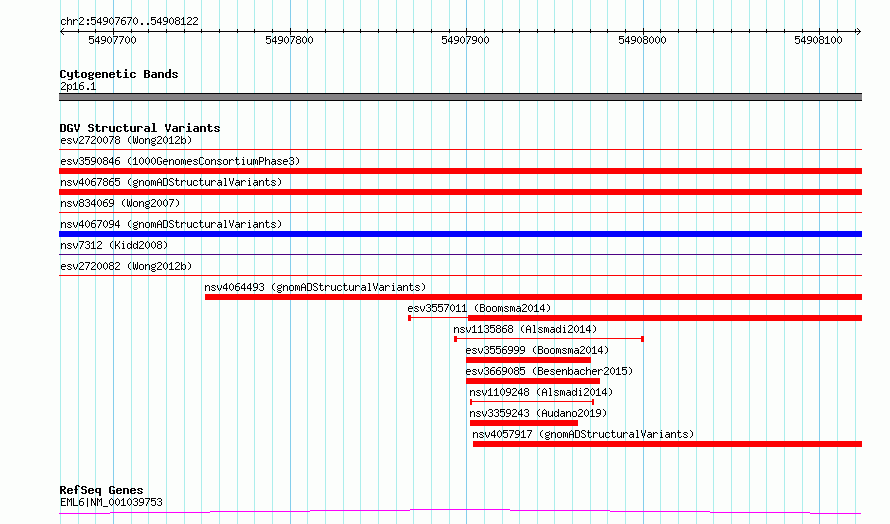Open variant esv3669085 (Besenbacher2015)
The image size is (890, 524).
click(549, 371)
